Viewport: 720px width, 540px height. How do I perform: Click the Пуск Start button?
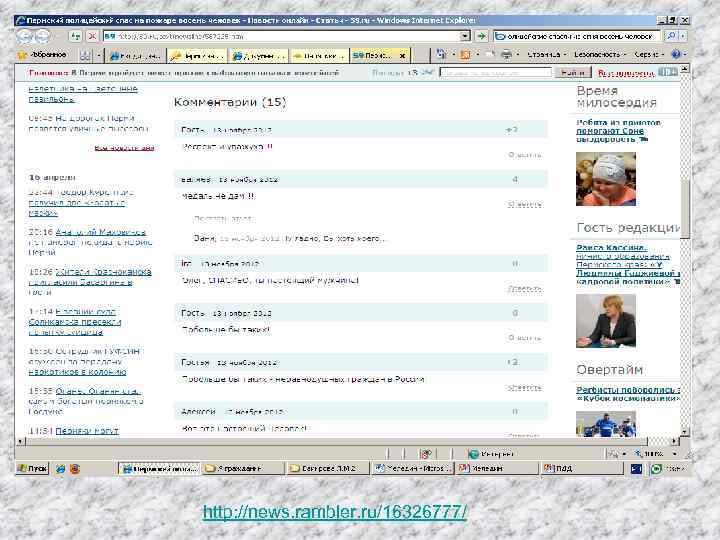click(32, 469)
